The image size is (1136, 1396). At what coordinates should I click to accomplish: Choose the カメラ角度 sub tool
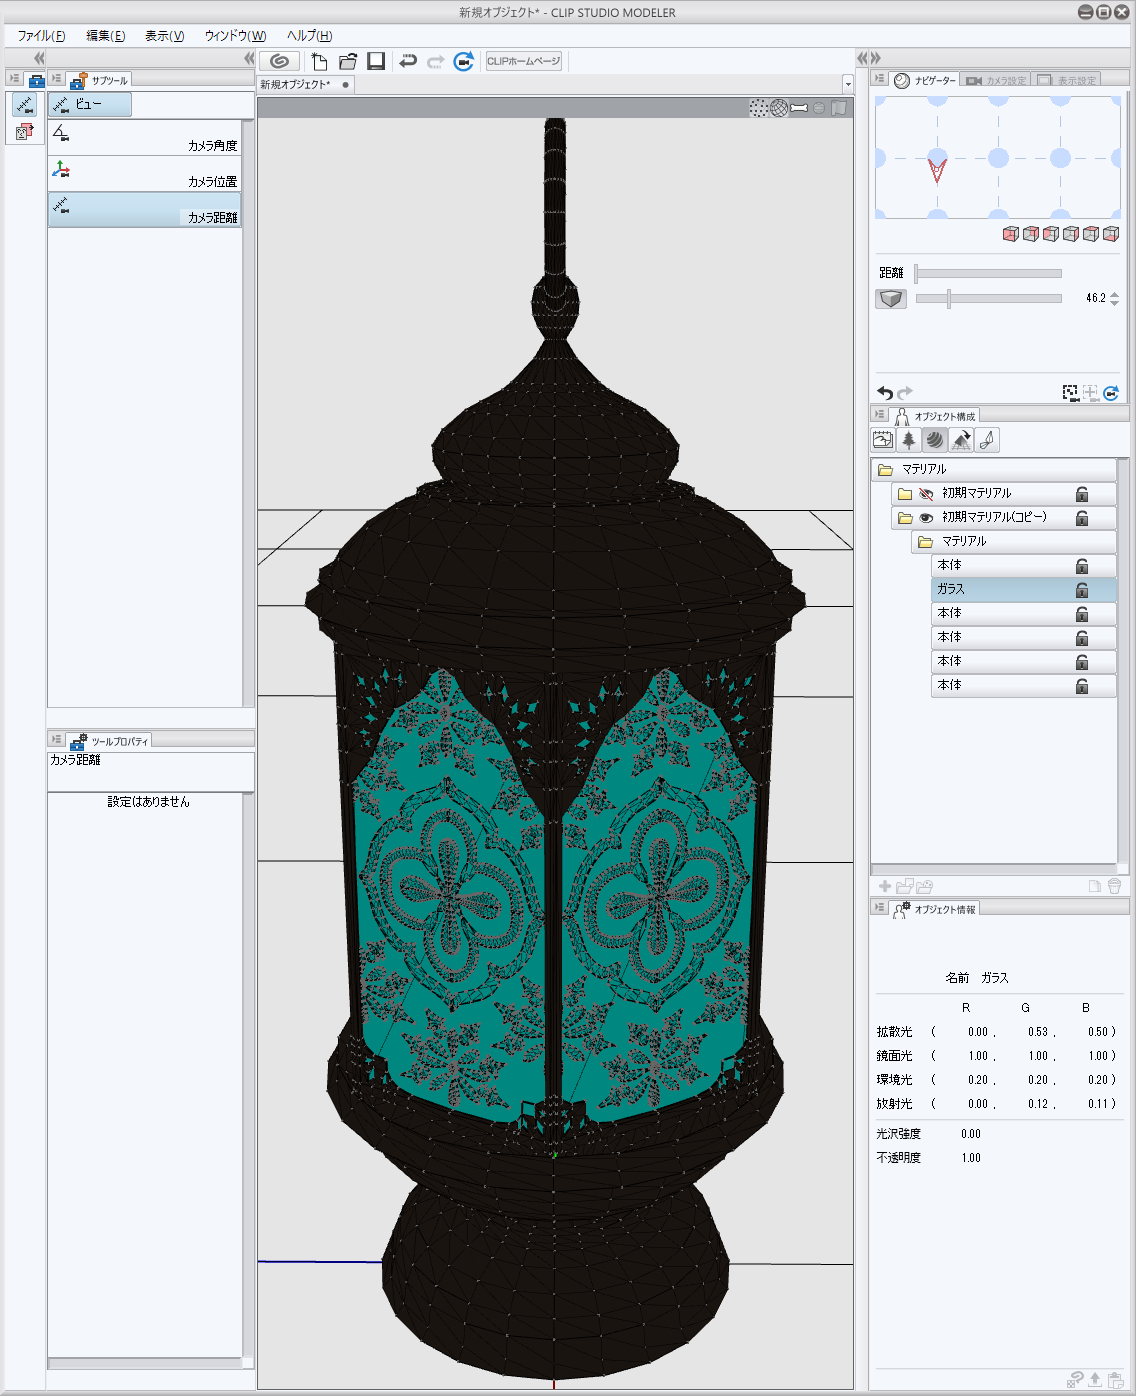(145, 138)
